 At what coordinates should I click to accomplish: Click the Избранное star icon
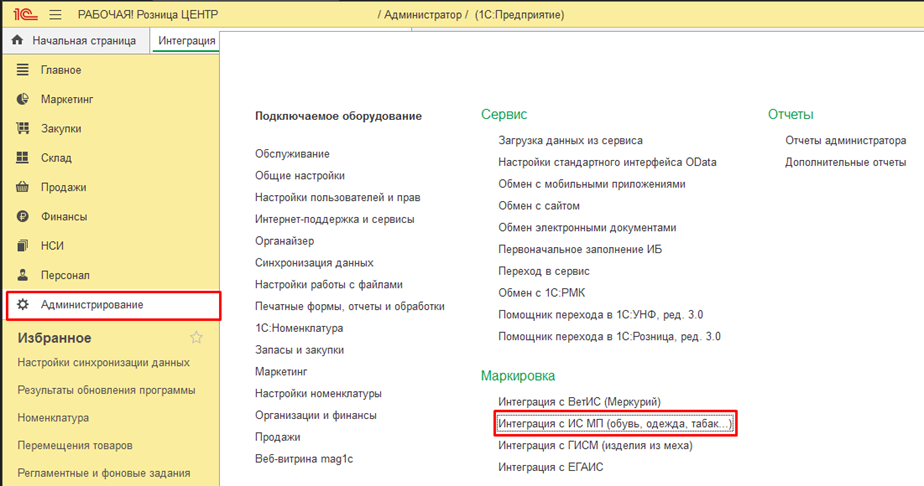tap(196, 337)
